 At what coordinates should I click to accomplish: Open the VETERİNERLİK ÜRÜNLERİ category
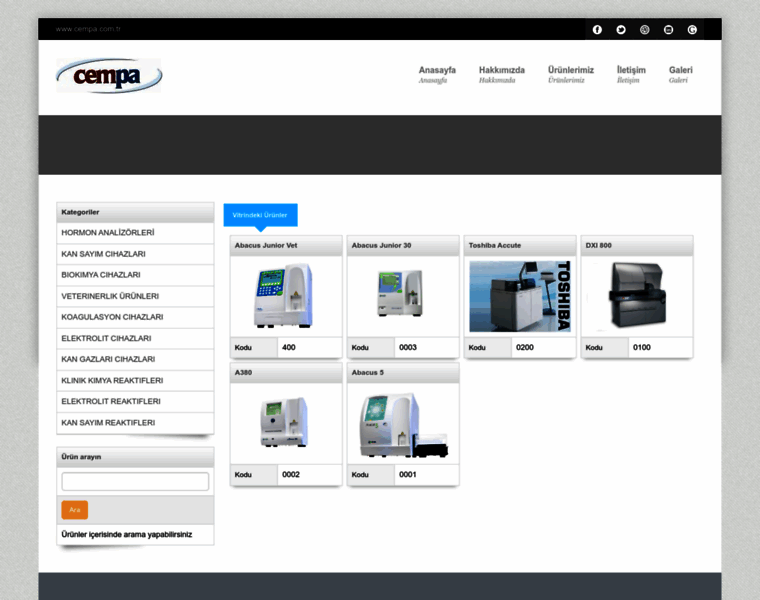pyautogui.click(x=110, y=296)
